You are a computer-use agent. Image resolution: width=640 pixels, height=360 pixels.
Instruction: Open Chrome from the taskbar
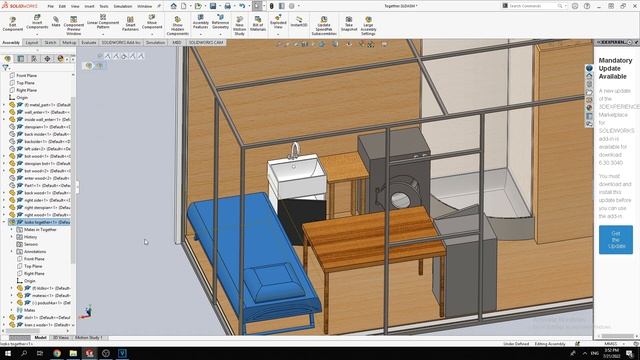click(x=57, y=353)
